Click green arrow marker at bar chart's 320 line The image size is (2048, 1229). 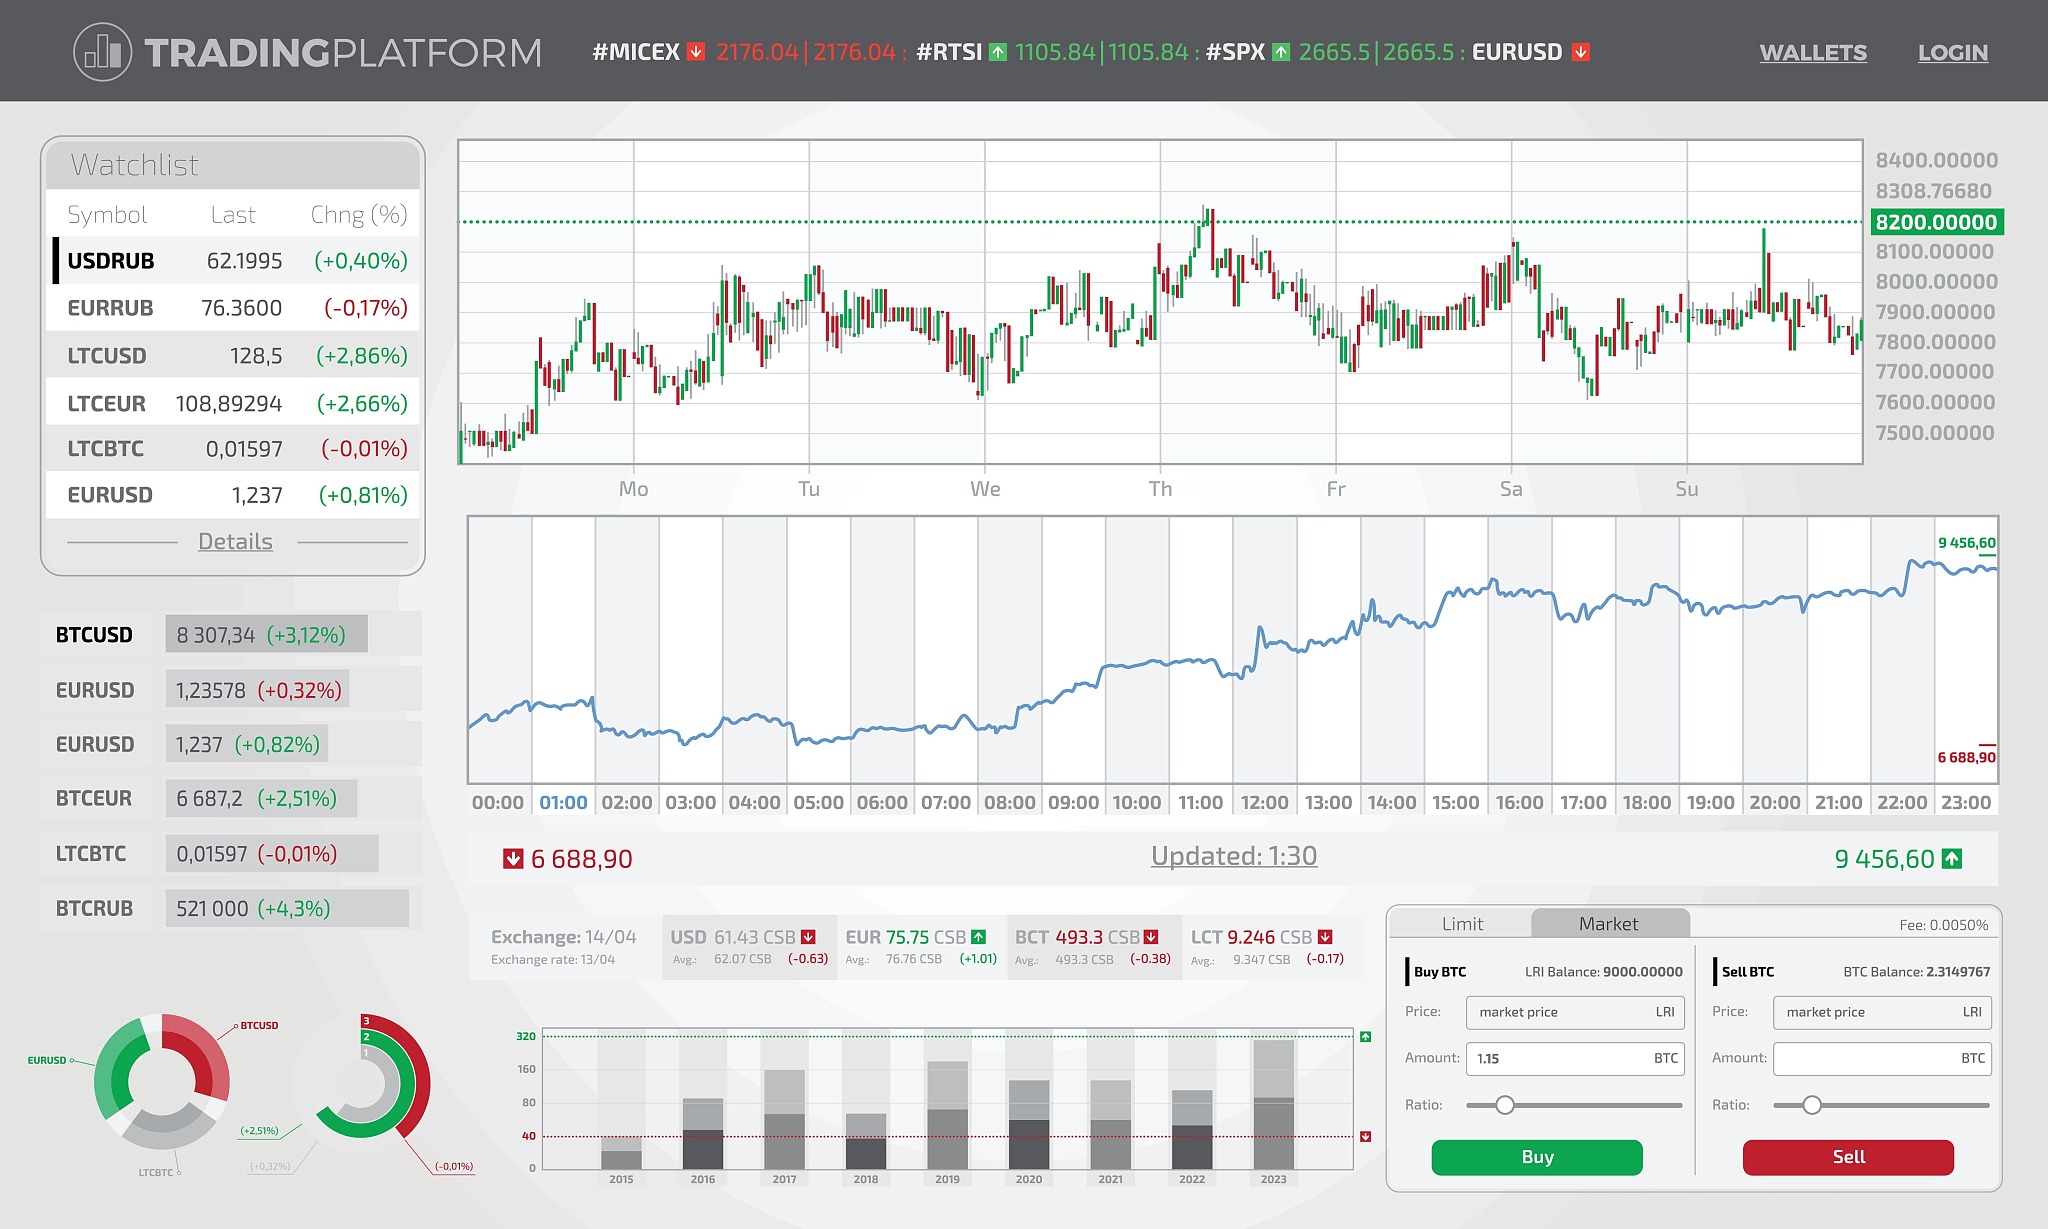(1365, 1037)
